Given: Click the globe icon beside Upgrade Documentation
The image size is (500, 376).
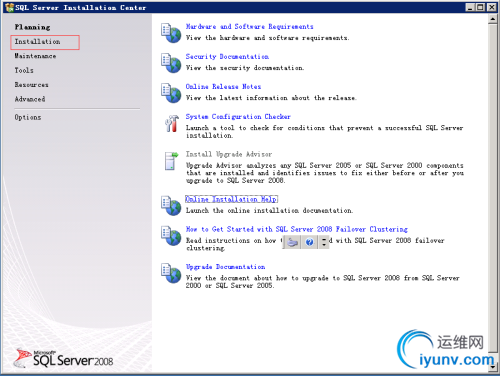Looking at the screenshot, I should [171, 273].
